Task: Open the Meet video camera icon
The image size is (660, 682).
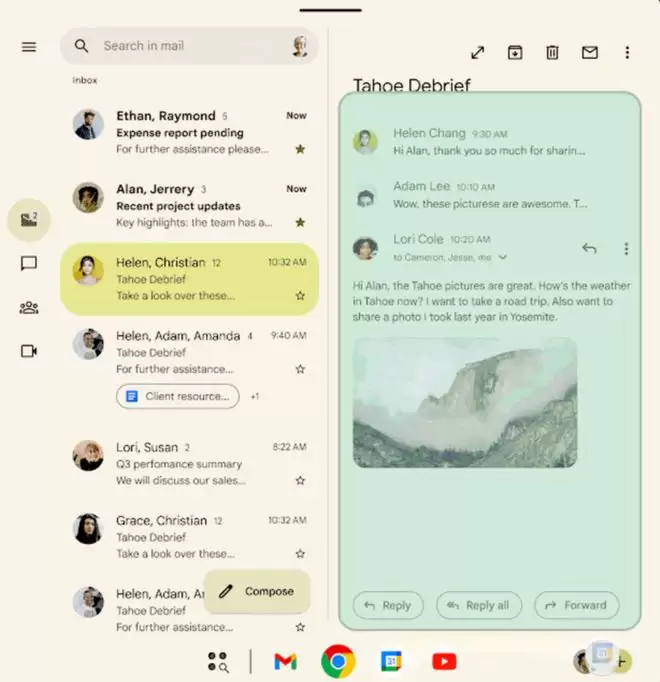Action: pos(29,351)
